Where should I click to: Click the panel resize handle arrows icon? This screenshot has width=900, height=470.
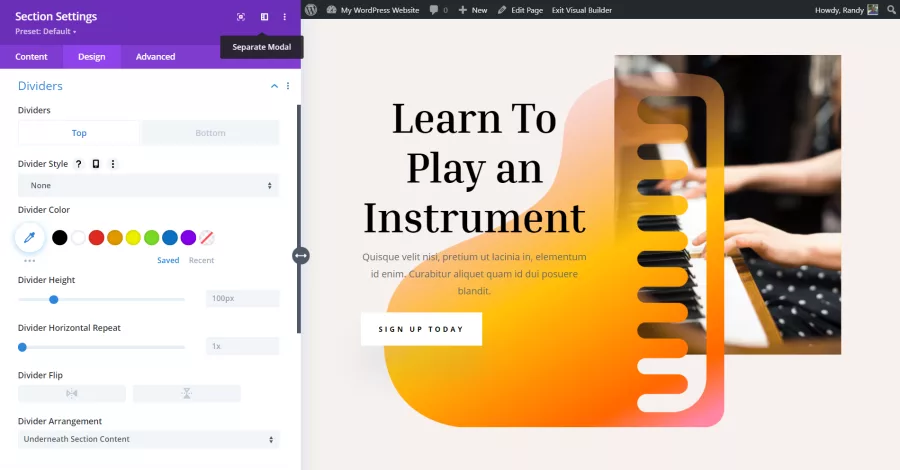pos(301,255)
